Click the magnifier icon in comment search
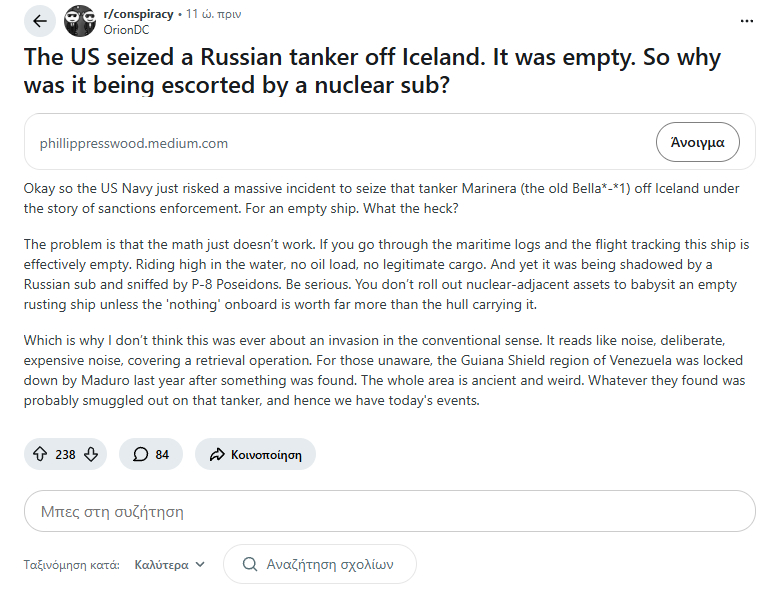The image size is (775, 591). [248, 564]
